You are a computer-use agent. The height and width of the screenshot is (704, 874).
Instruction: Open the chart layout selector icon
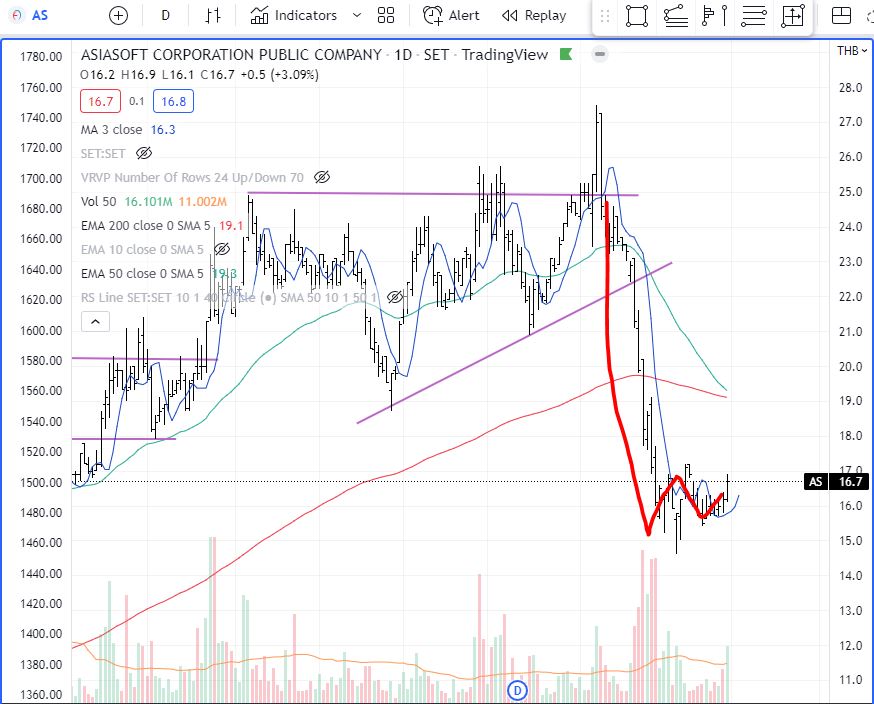click(841, 16)
